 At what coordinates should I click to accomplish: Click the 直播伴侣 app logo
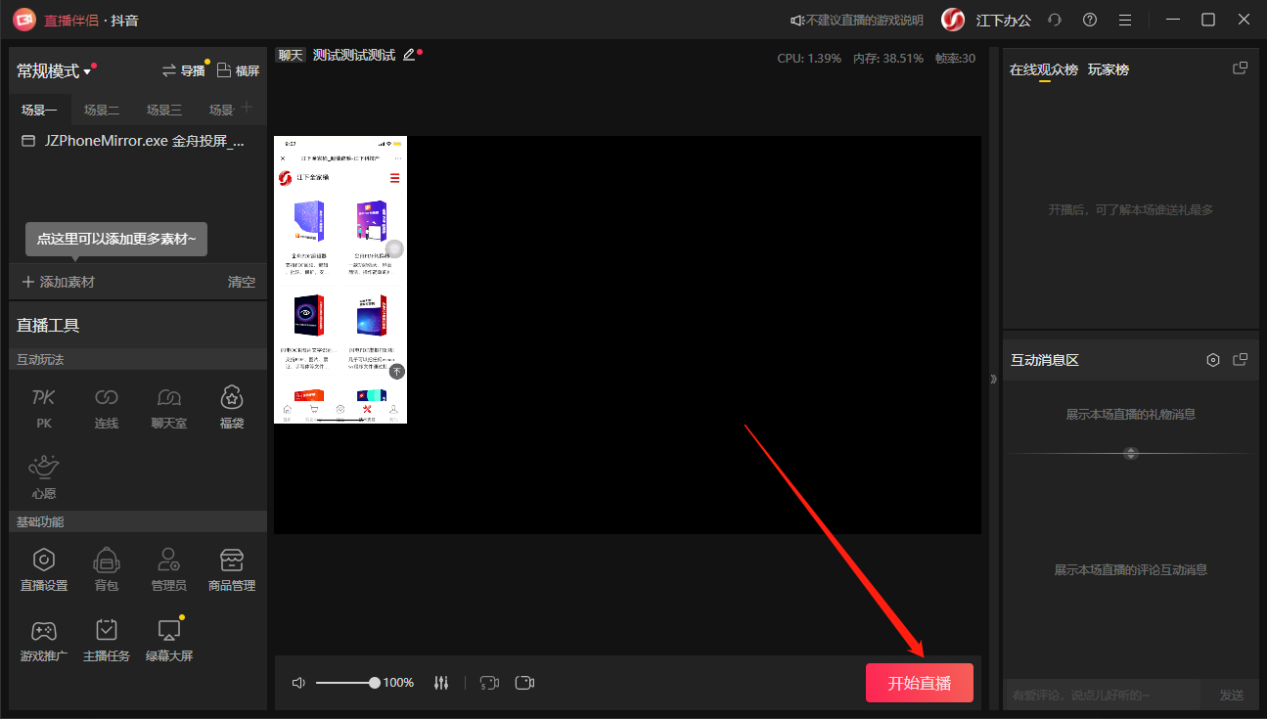click(x=24, y=20)
